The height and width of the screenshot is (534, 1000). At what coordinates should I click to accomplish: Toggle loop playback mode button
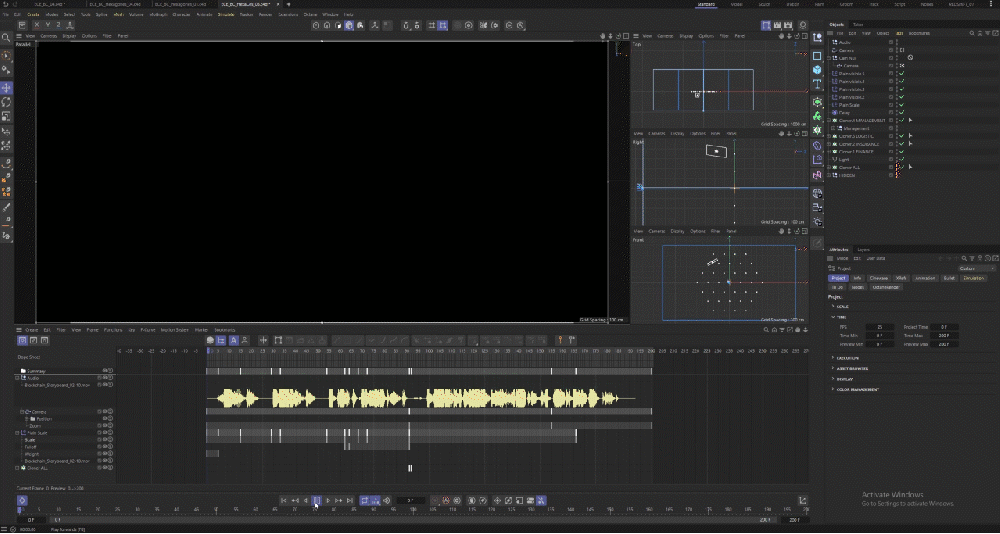pos(365,501)
